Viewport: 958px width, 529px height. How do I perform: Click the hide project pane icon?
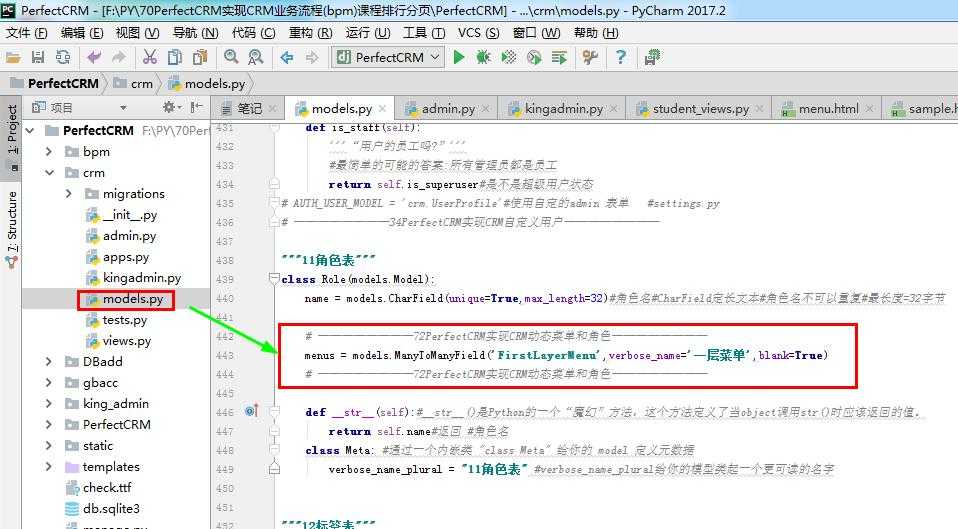[x=196, y=108]
